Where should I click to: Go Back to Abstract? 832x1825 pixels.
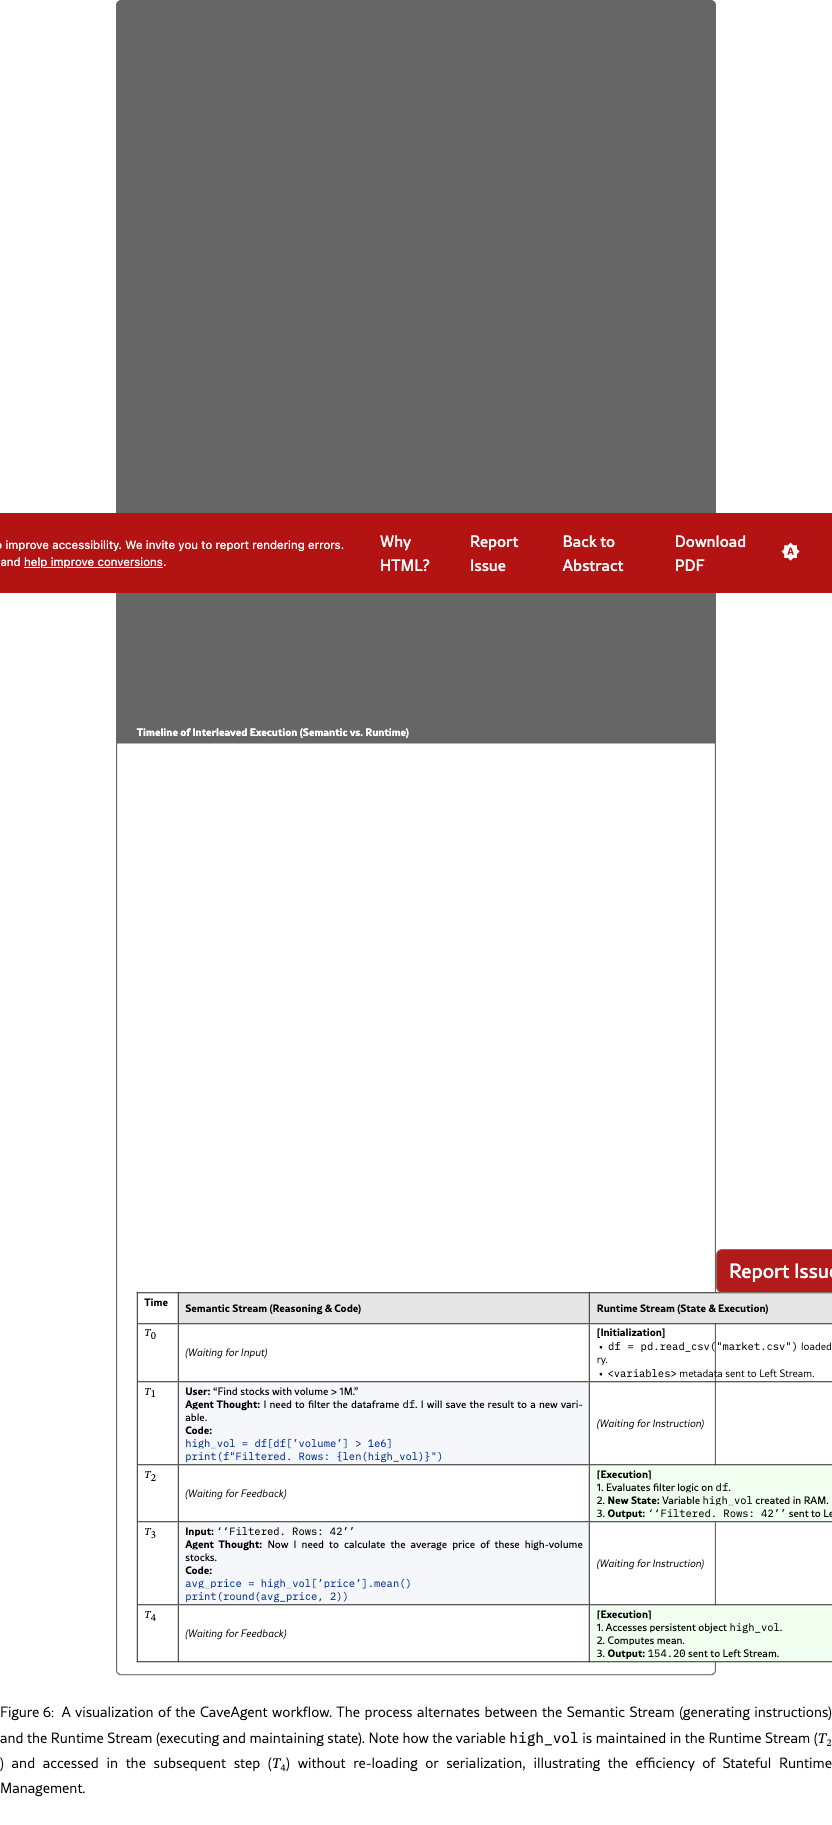tap(592, 553)
